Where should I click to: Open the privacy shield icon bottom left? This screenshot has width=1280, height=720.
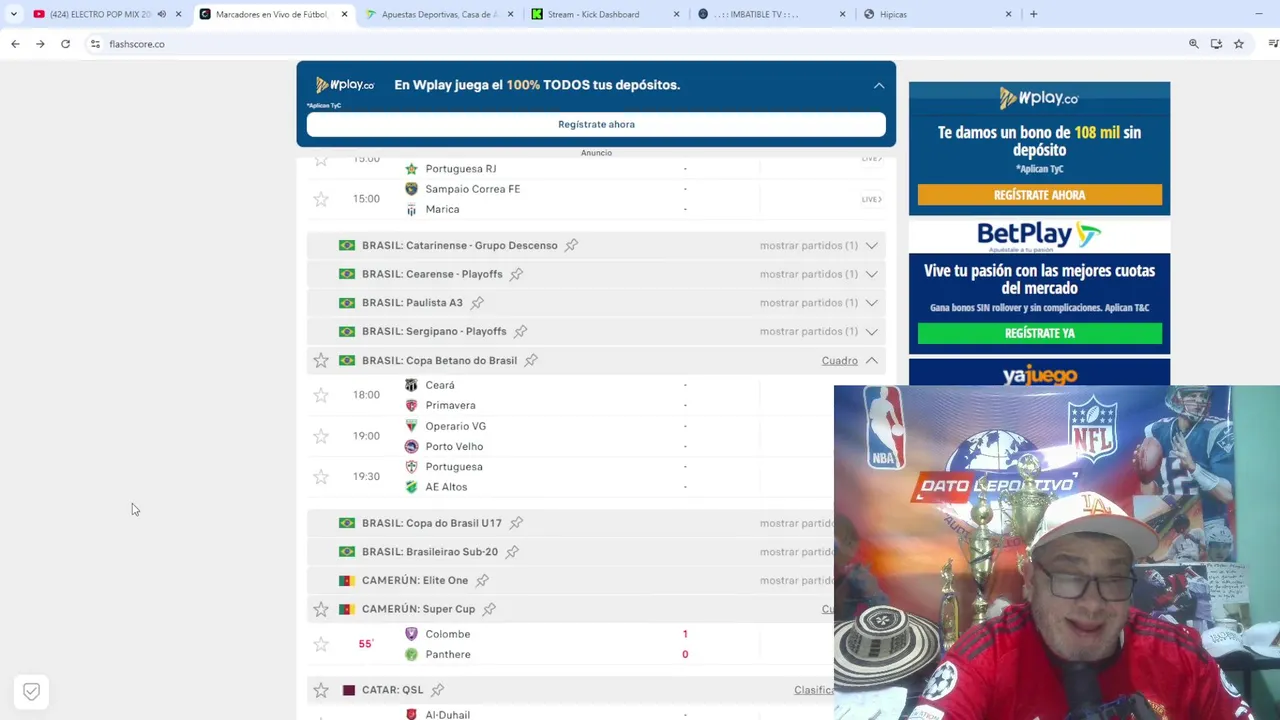coord(31,691)
